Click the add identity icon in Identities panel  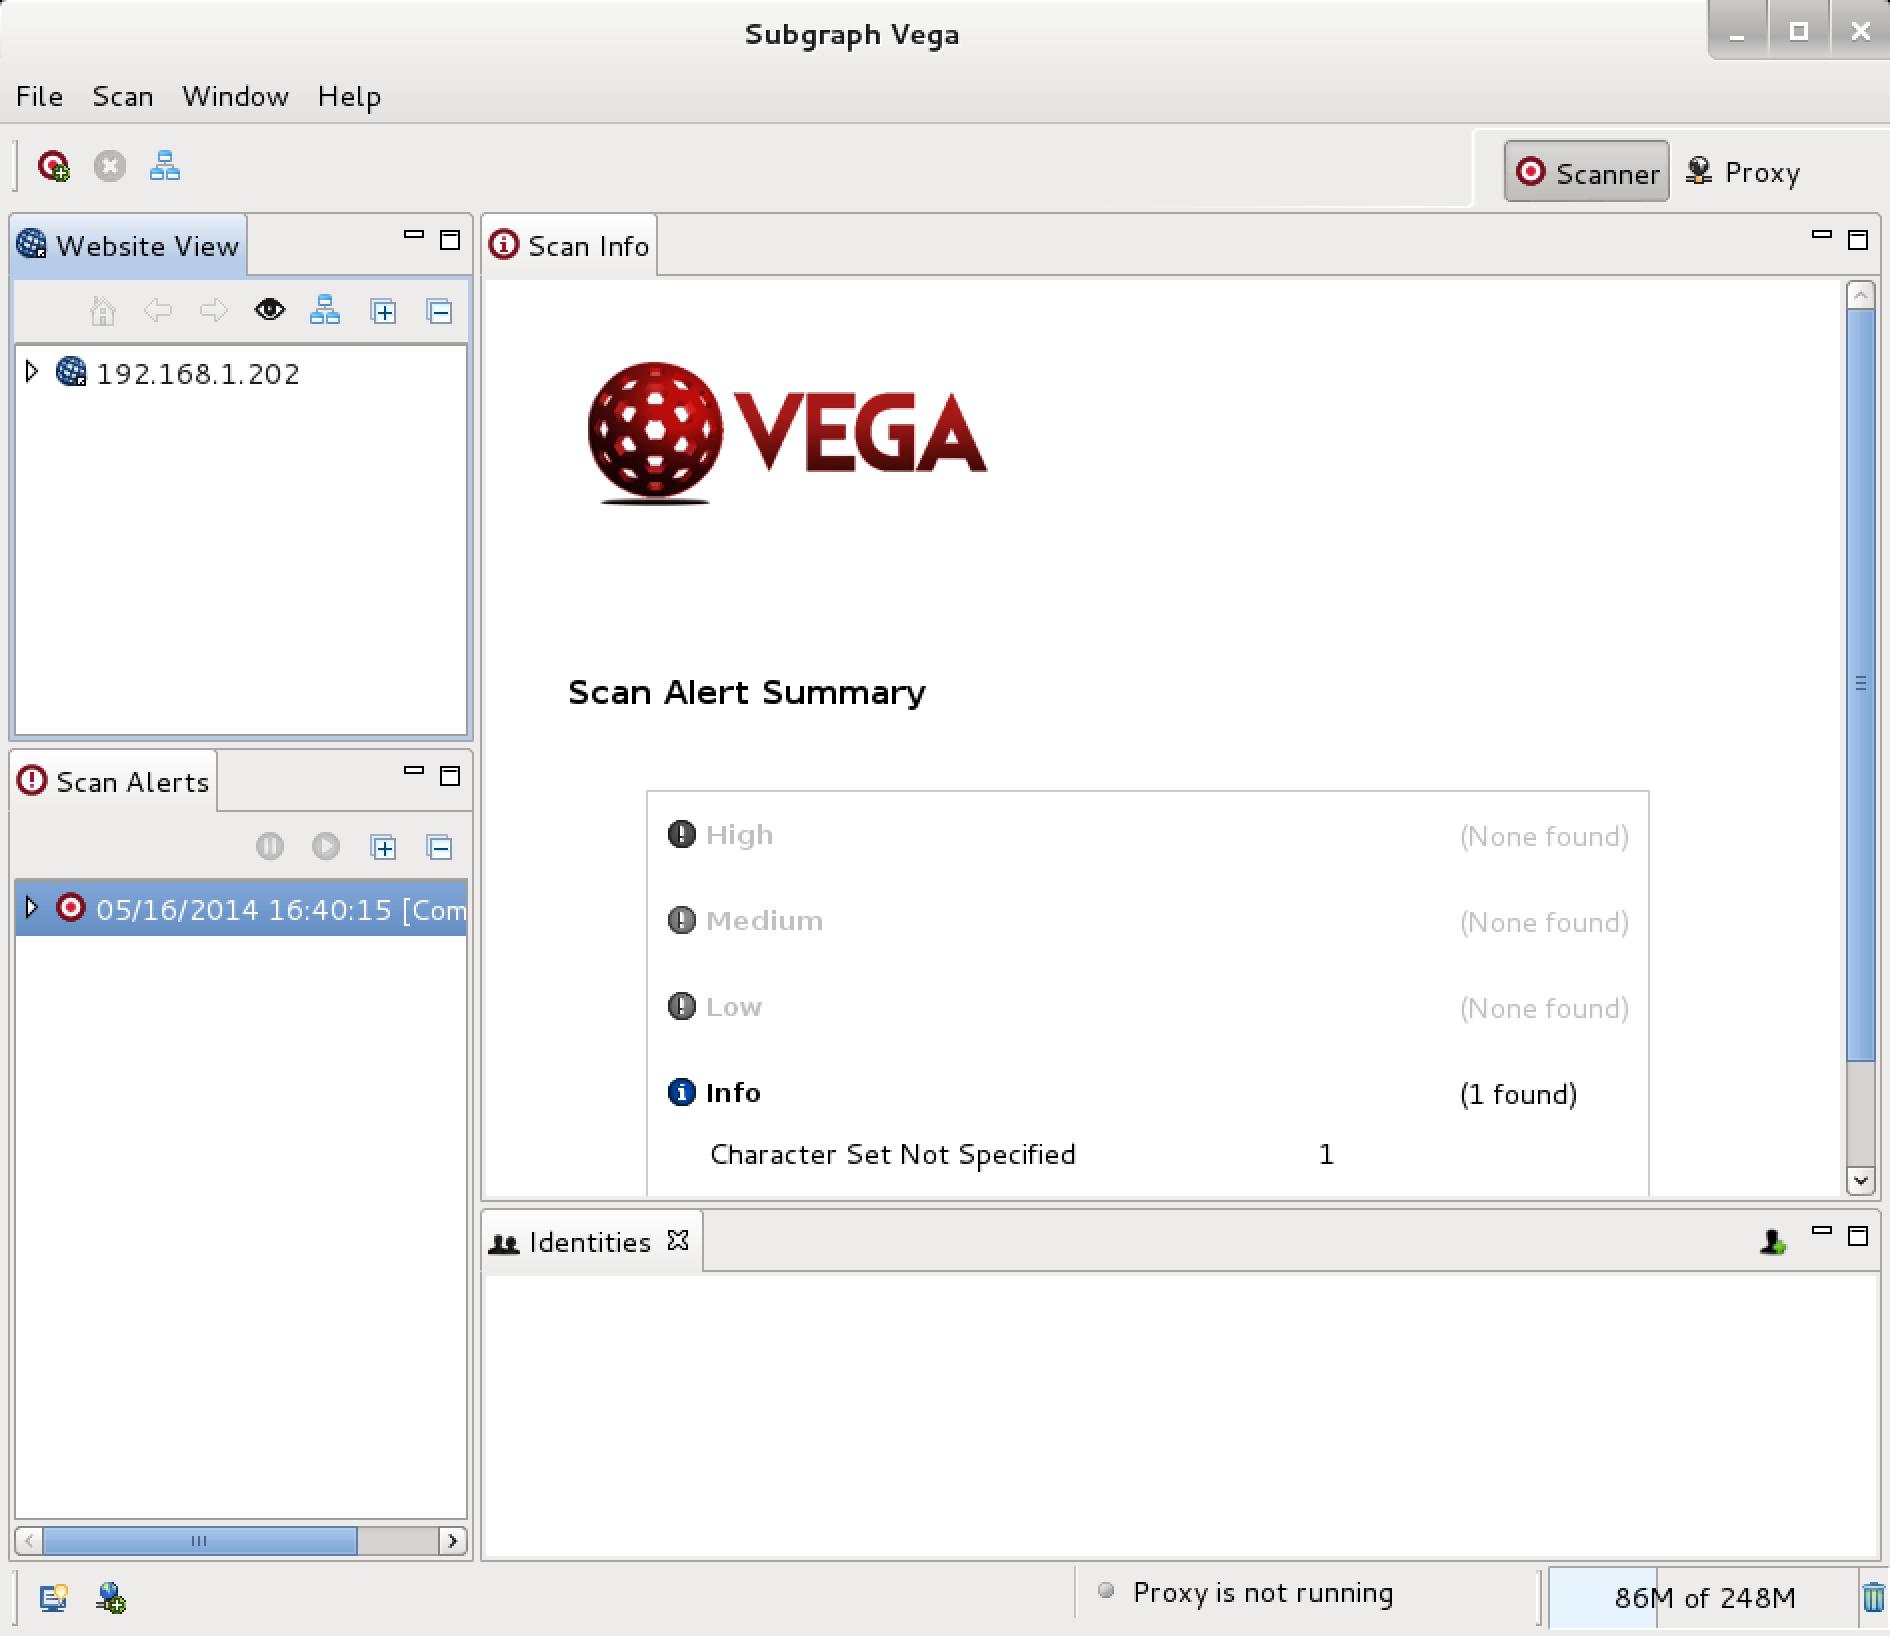tap(1772, 1242)
